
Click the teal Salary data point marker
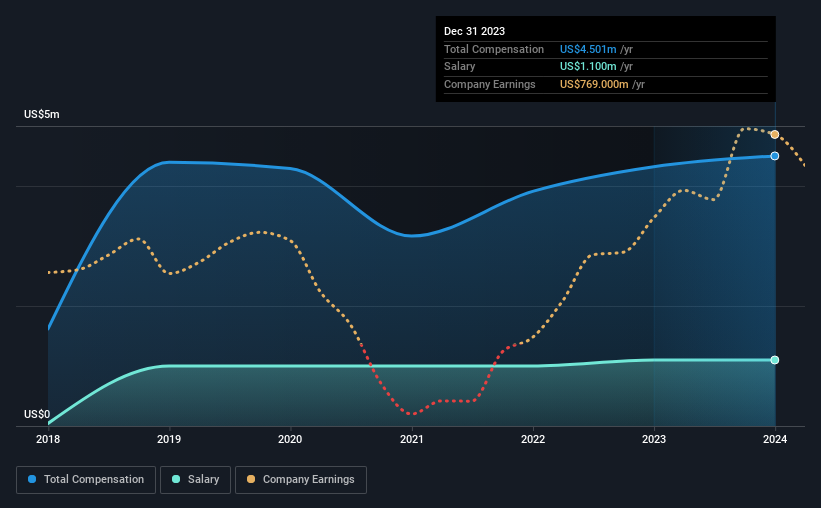pyautogui.click(x=774, y=360)
